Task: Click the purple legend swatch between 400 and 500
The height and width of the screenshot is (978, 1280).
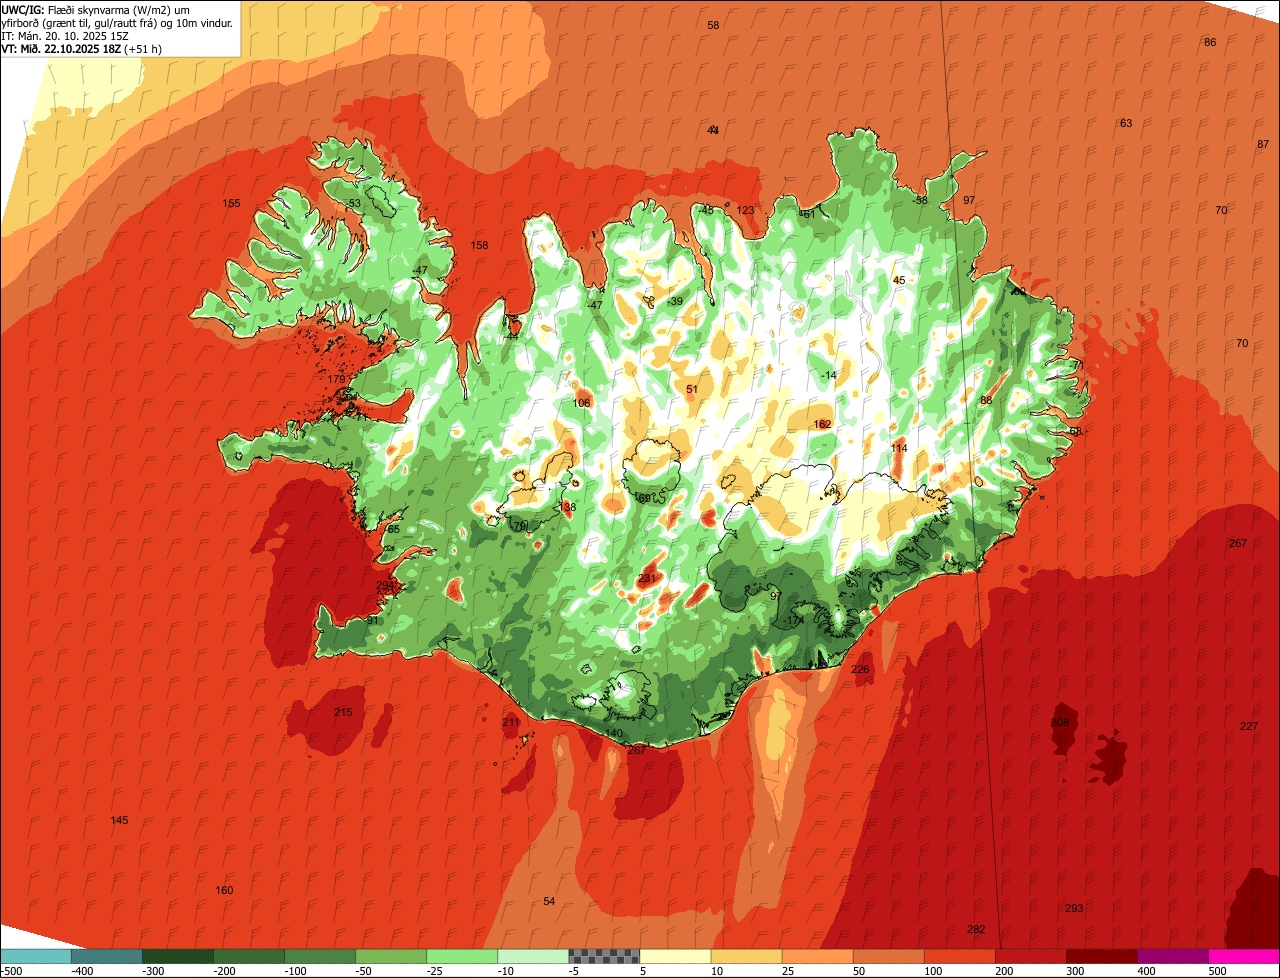Action: click(x=1173, y=956)
